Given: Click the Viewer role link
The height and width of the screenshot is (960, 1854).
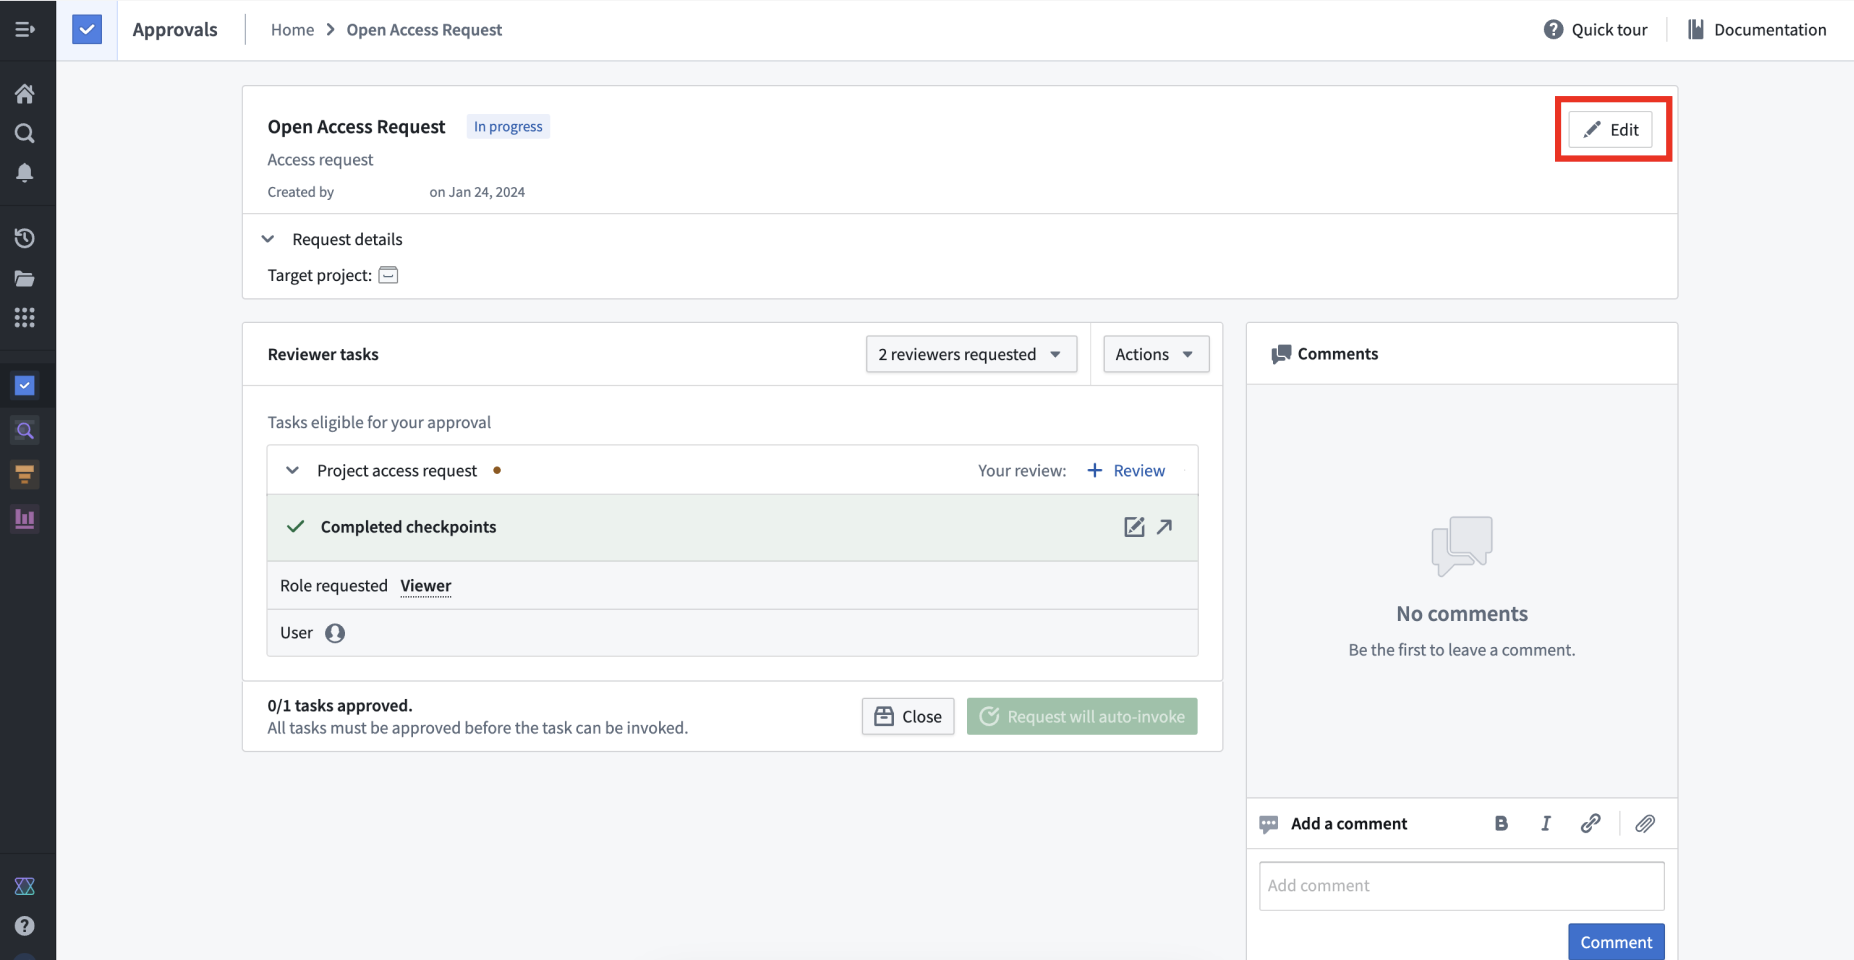Looking at the screenshot, I should pyautogui.click(x=426, y=586).
